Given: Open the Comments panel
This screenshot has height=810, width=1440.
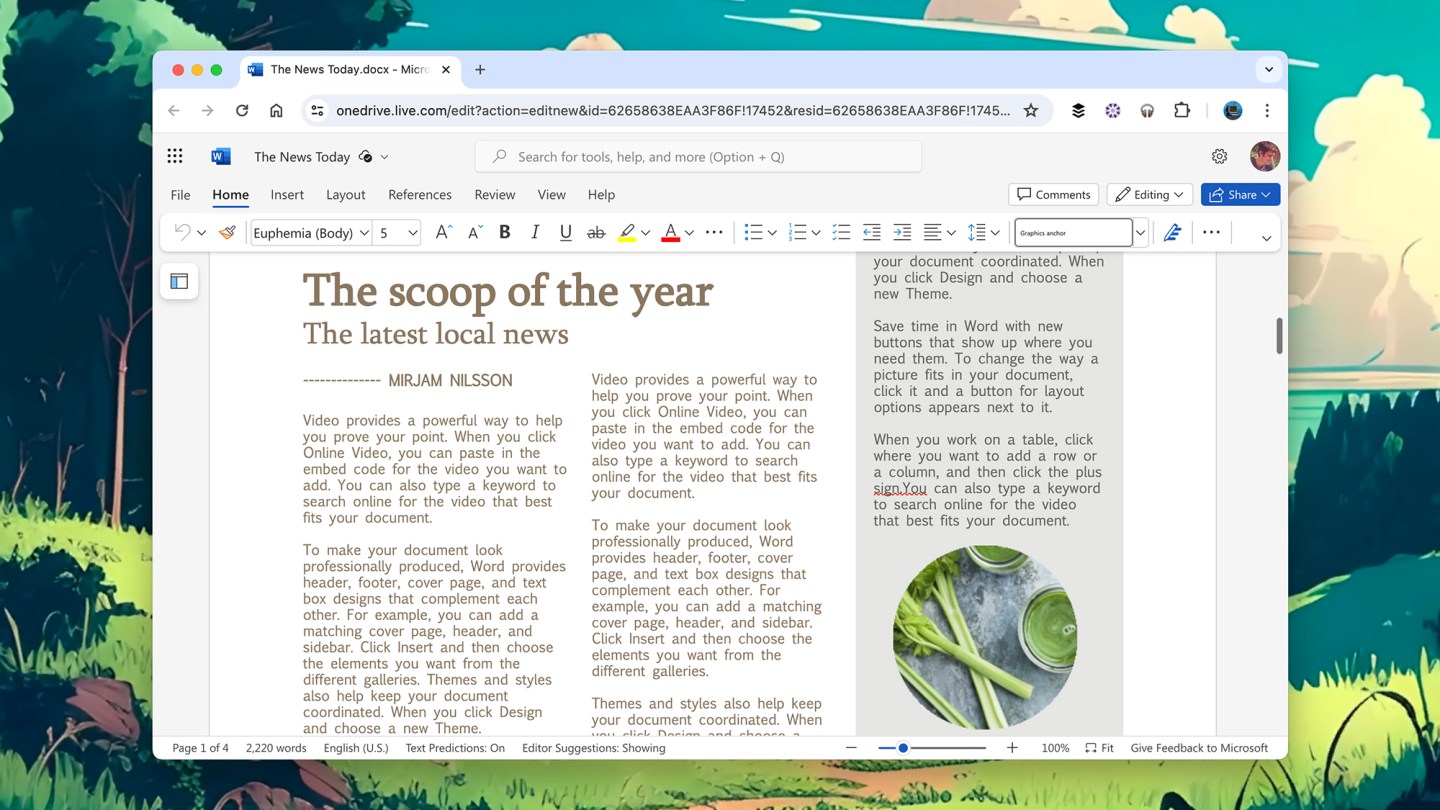Looking at the screenshot, I should click(x=1053, y=194).
